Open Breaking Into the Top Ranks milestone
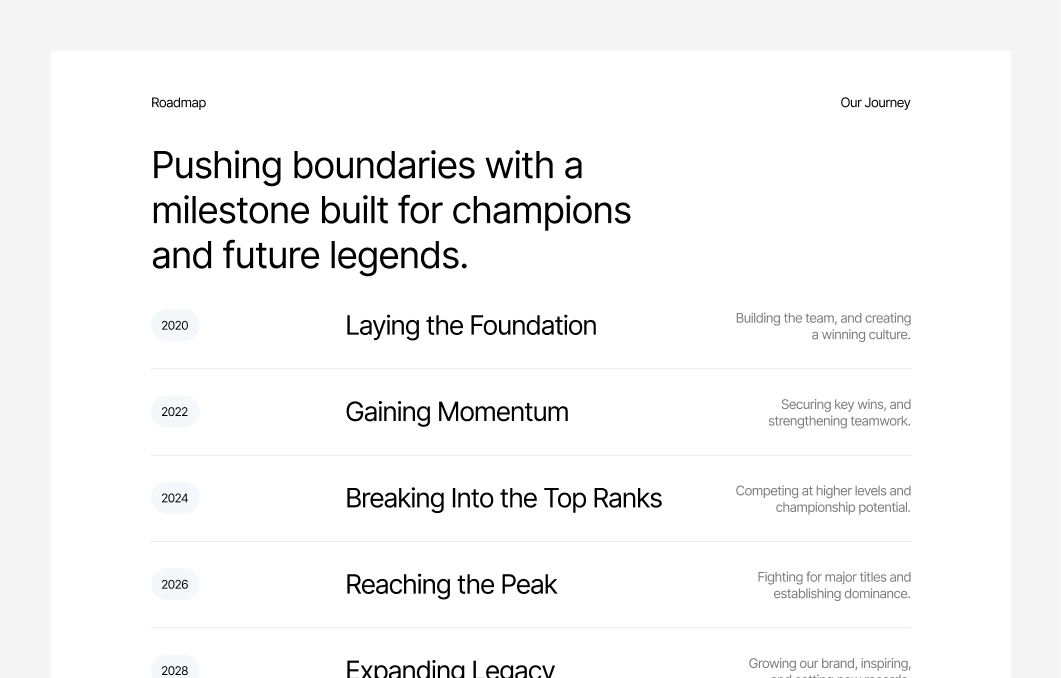 tap(503, 498)
